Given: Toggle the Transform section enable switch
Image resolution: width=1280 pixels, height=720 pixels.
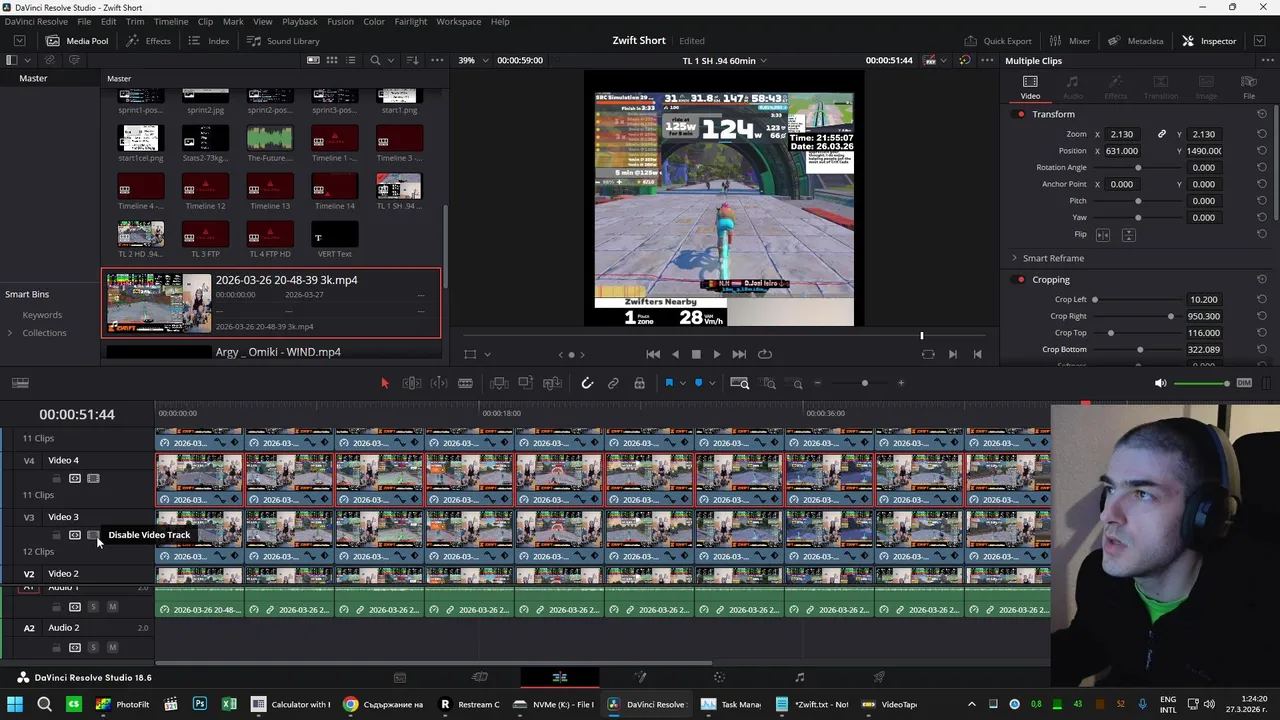Looking at the screenshot, I should click(x=1020, y=114).
